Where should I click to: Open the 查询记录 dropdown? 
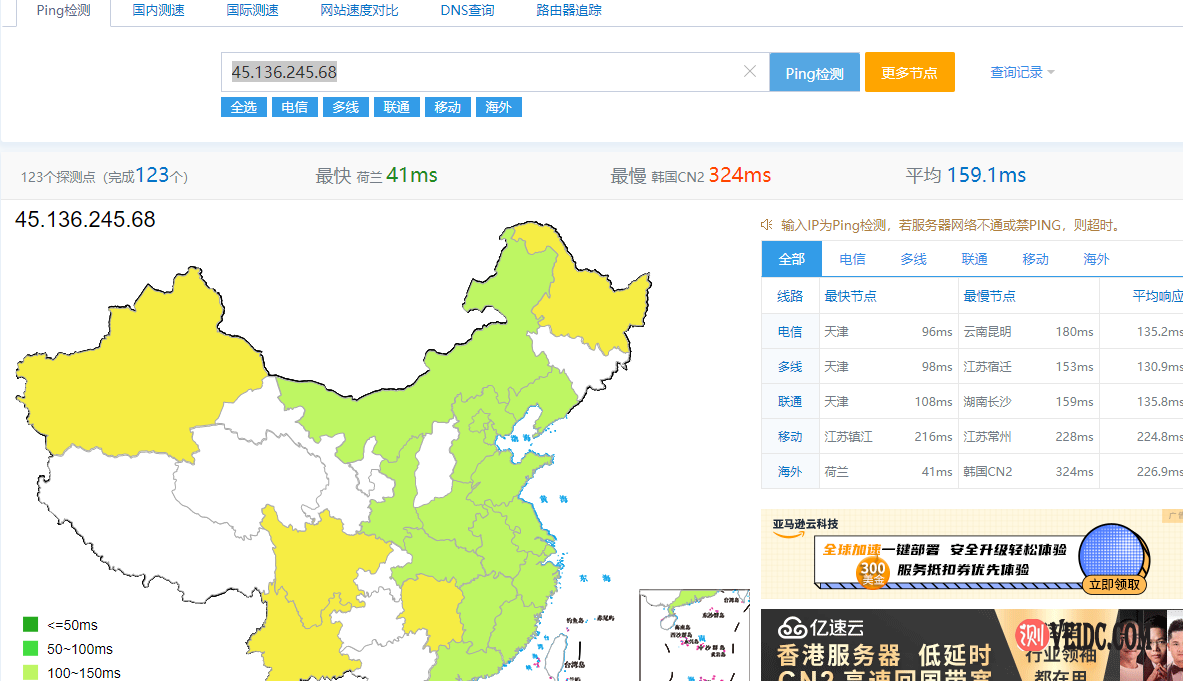[x=1022, y=72]
